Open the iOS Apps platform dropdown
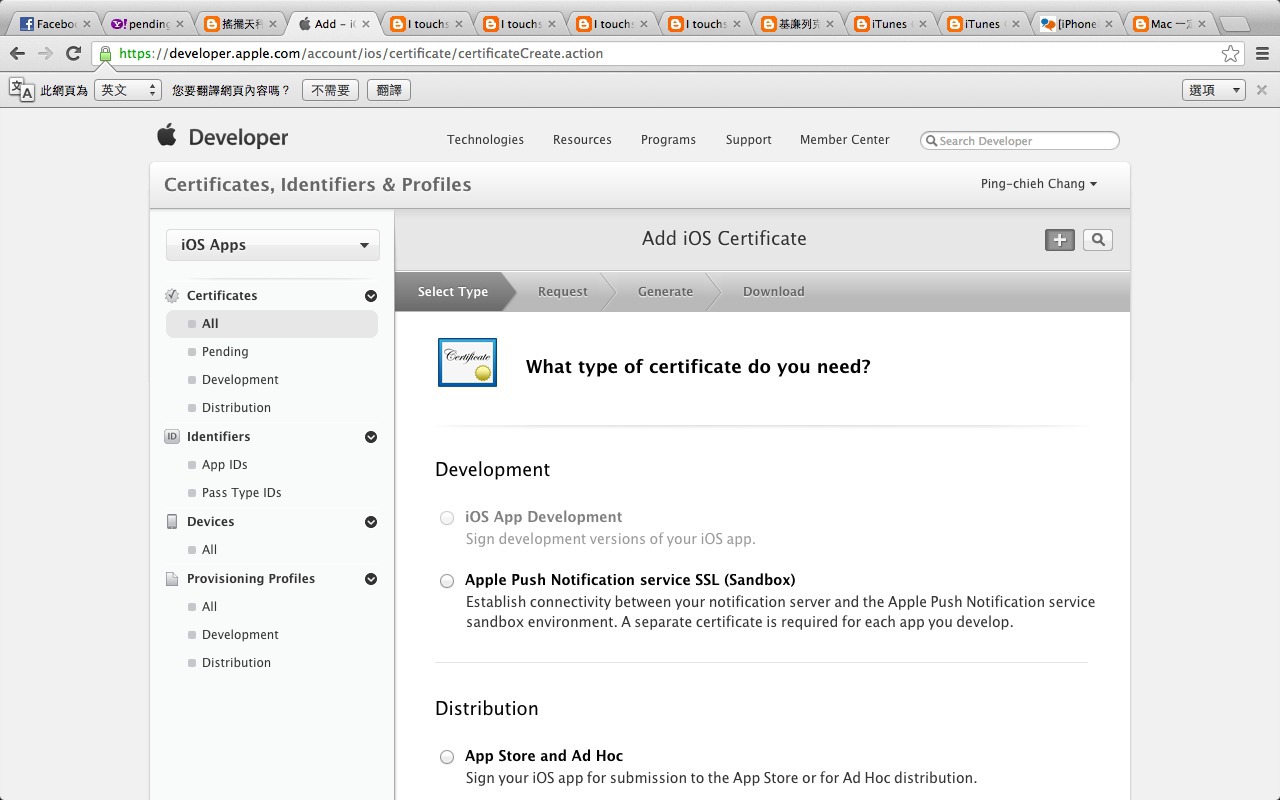Image resolution: width=1280 pixels, height=800 pixels. [x=273, y=245]
